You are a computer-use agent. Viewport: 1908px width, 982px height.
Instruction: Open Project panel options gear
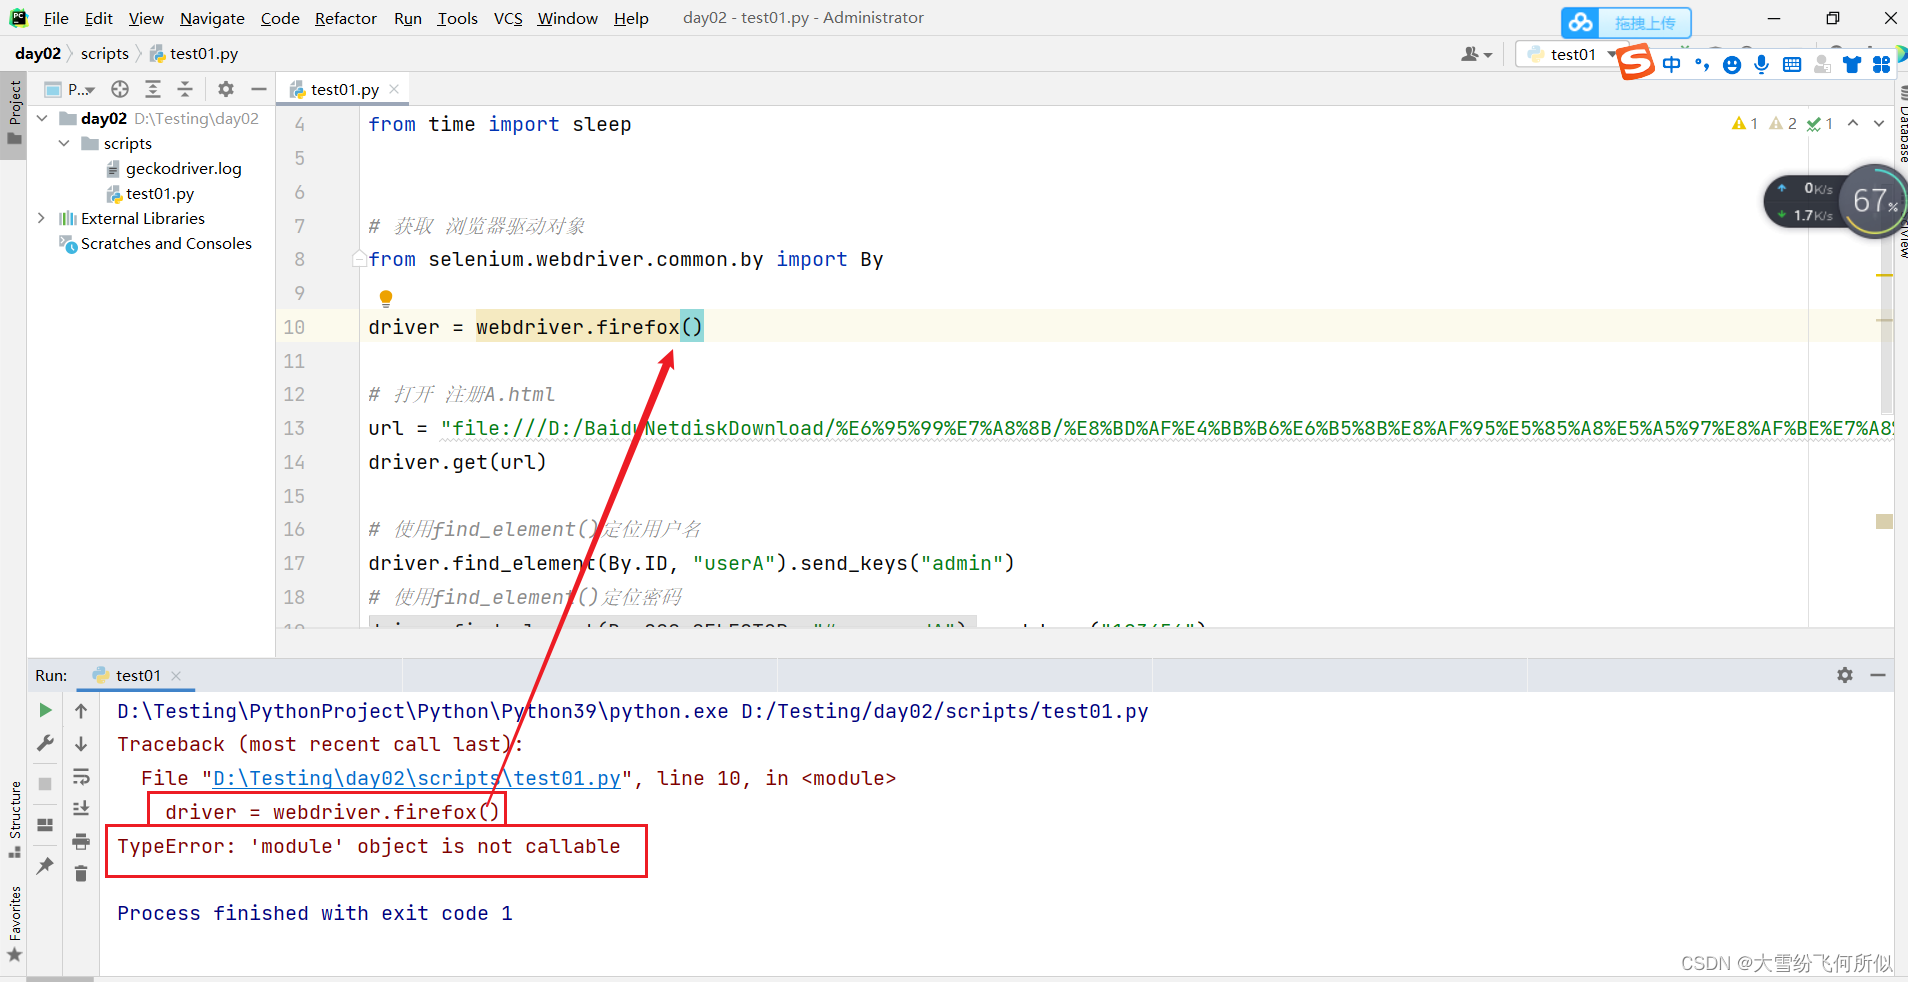[x=226, y=89]
